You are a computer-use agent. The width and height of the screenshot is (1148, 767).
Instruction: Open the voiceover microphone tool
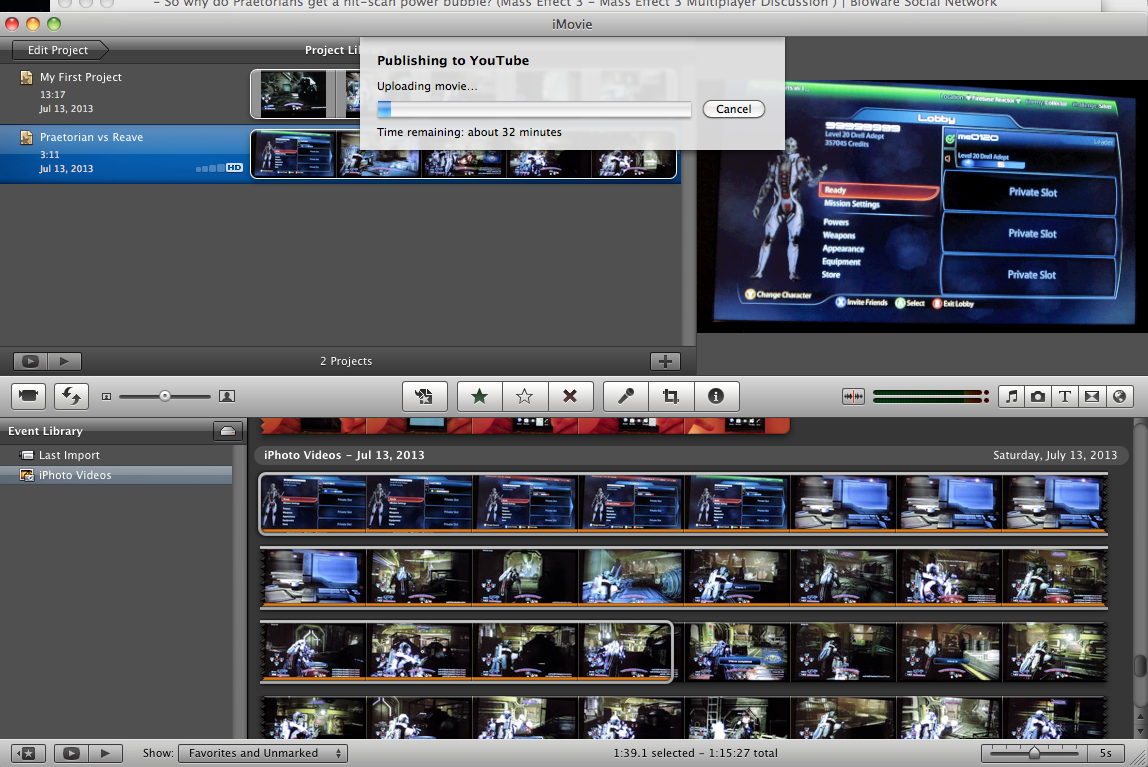(626, 396)
